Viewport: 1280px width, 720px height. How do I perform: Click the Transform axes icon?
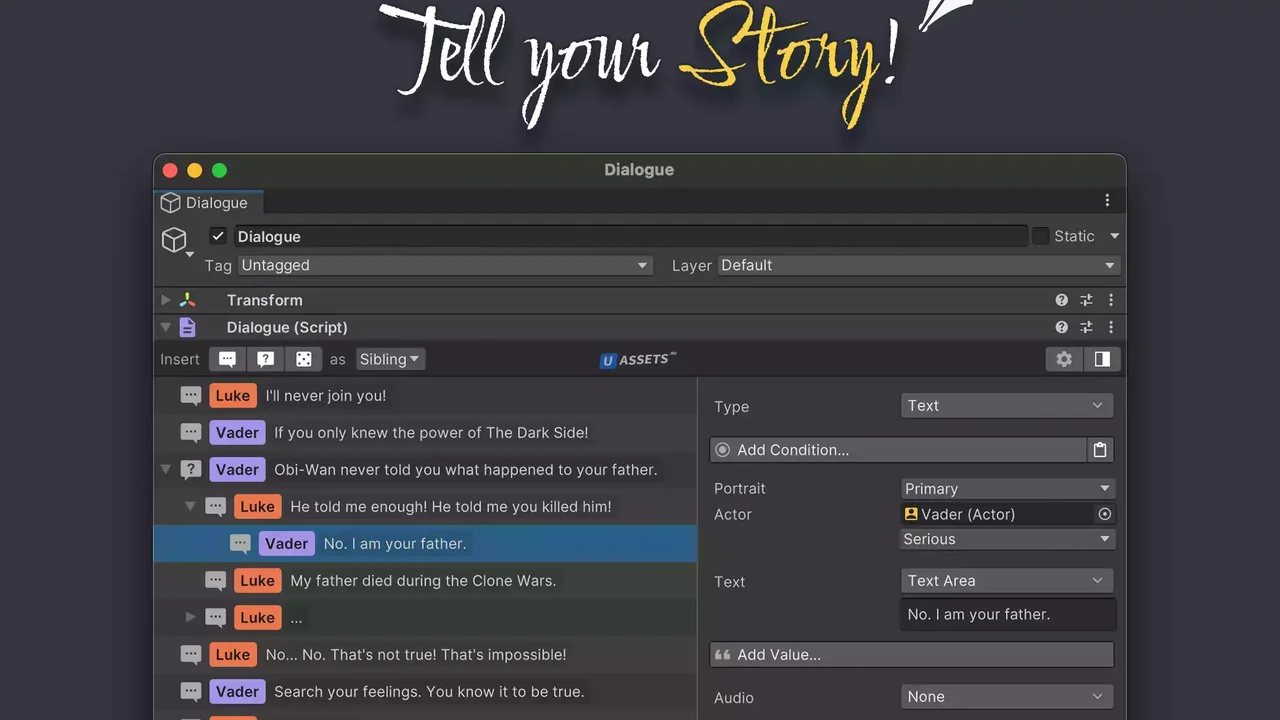coord(187,300)
